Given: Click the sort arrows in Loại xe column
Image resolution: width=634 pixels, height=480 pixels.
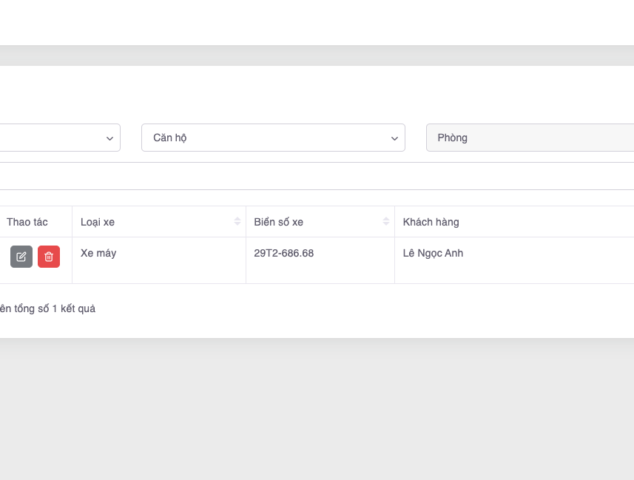Looking at the screenshot, I should click(237, 221).
